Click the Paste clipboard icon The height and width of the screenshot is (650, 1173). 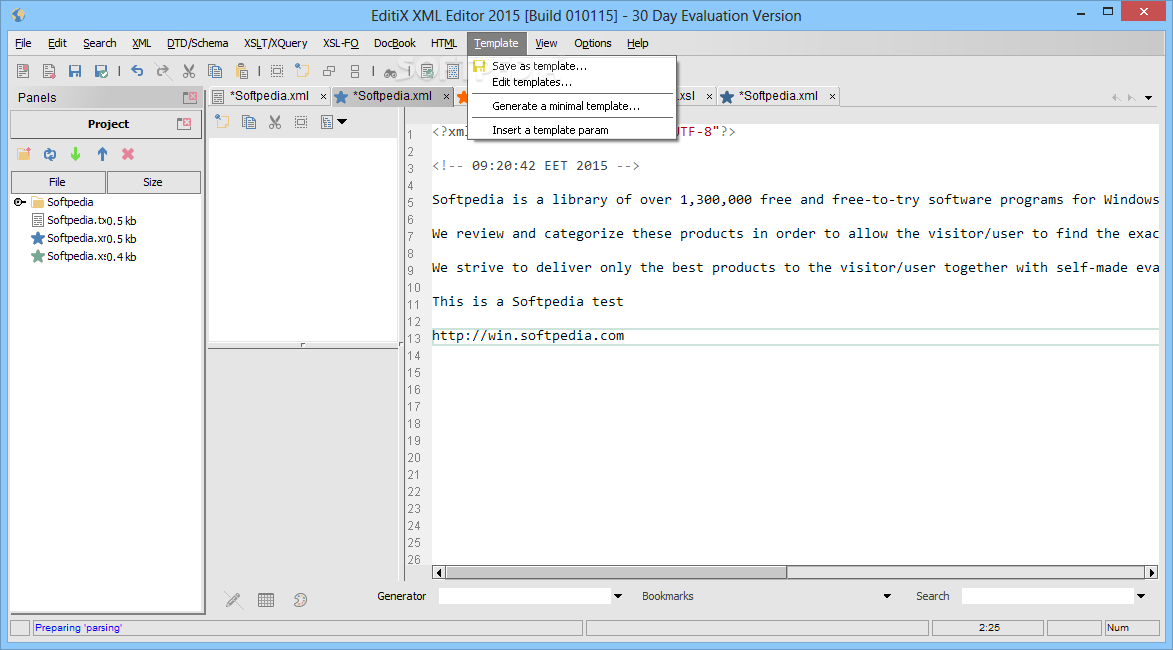coord(242,71)
